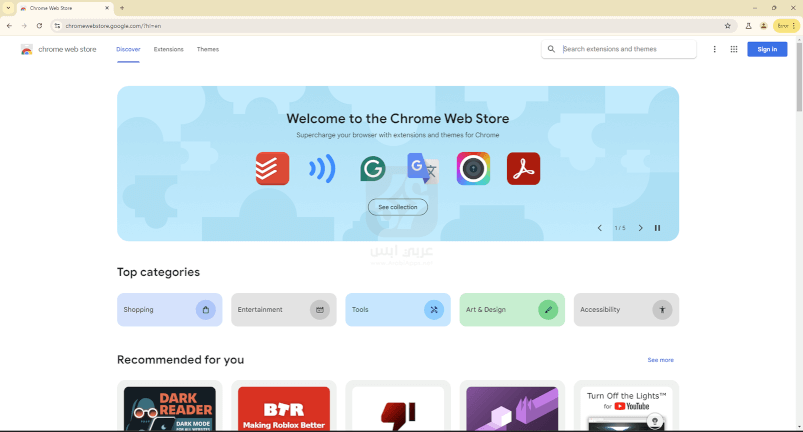Open See more recommended extensions
Screen dimensions: 803x432
(x=661, y=360)
